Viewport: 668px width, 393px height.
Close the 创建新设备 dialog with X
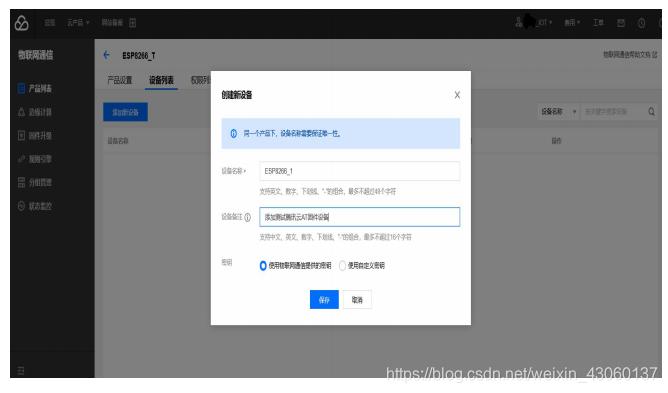point(457,95)
